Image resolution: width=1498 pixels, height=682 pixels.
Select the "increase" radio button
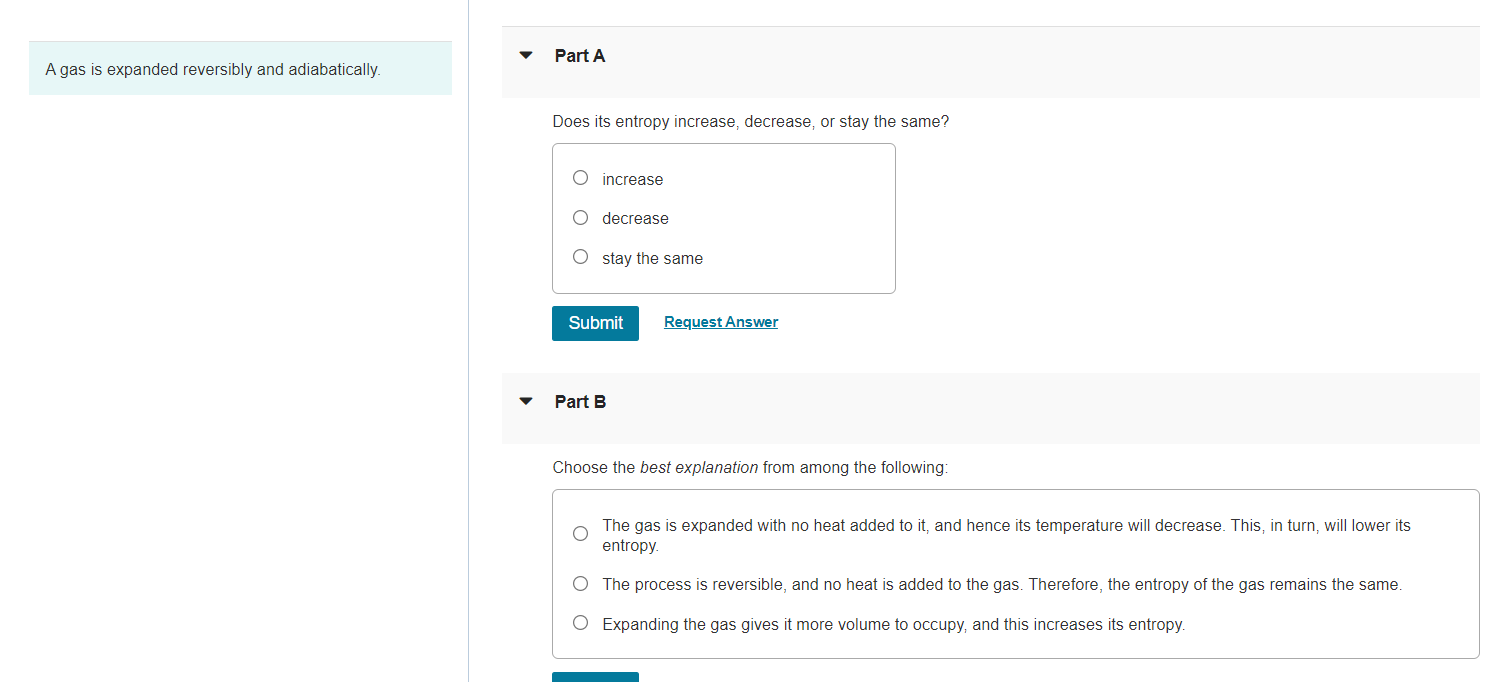pyautogui.click(x=580, y=177)
